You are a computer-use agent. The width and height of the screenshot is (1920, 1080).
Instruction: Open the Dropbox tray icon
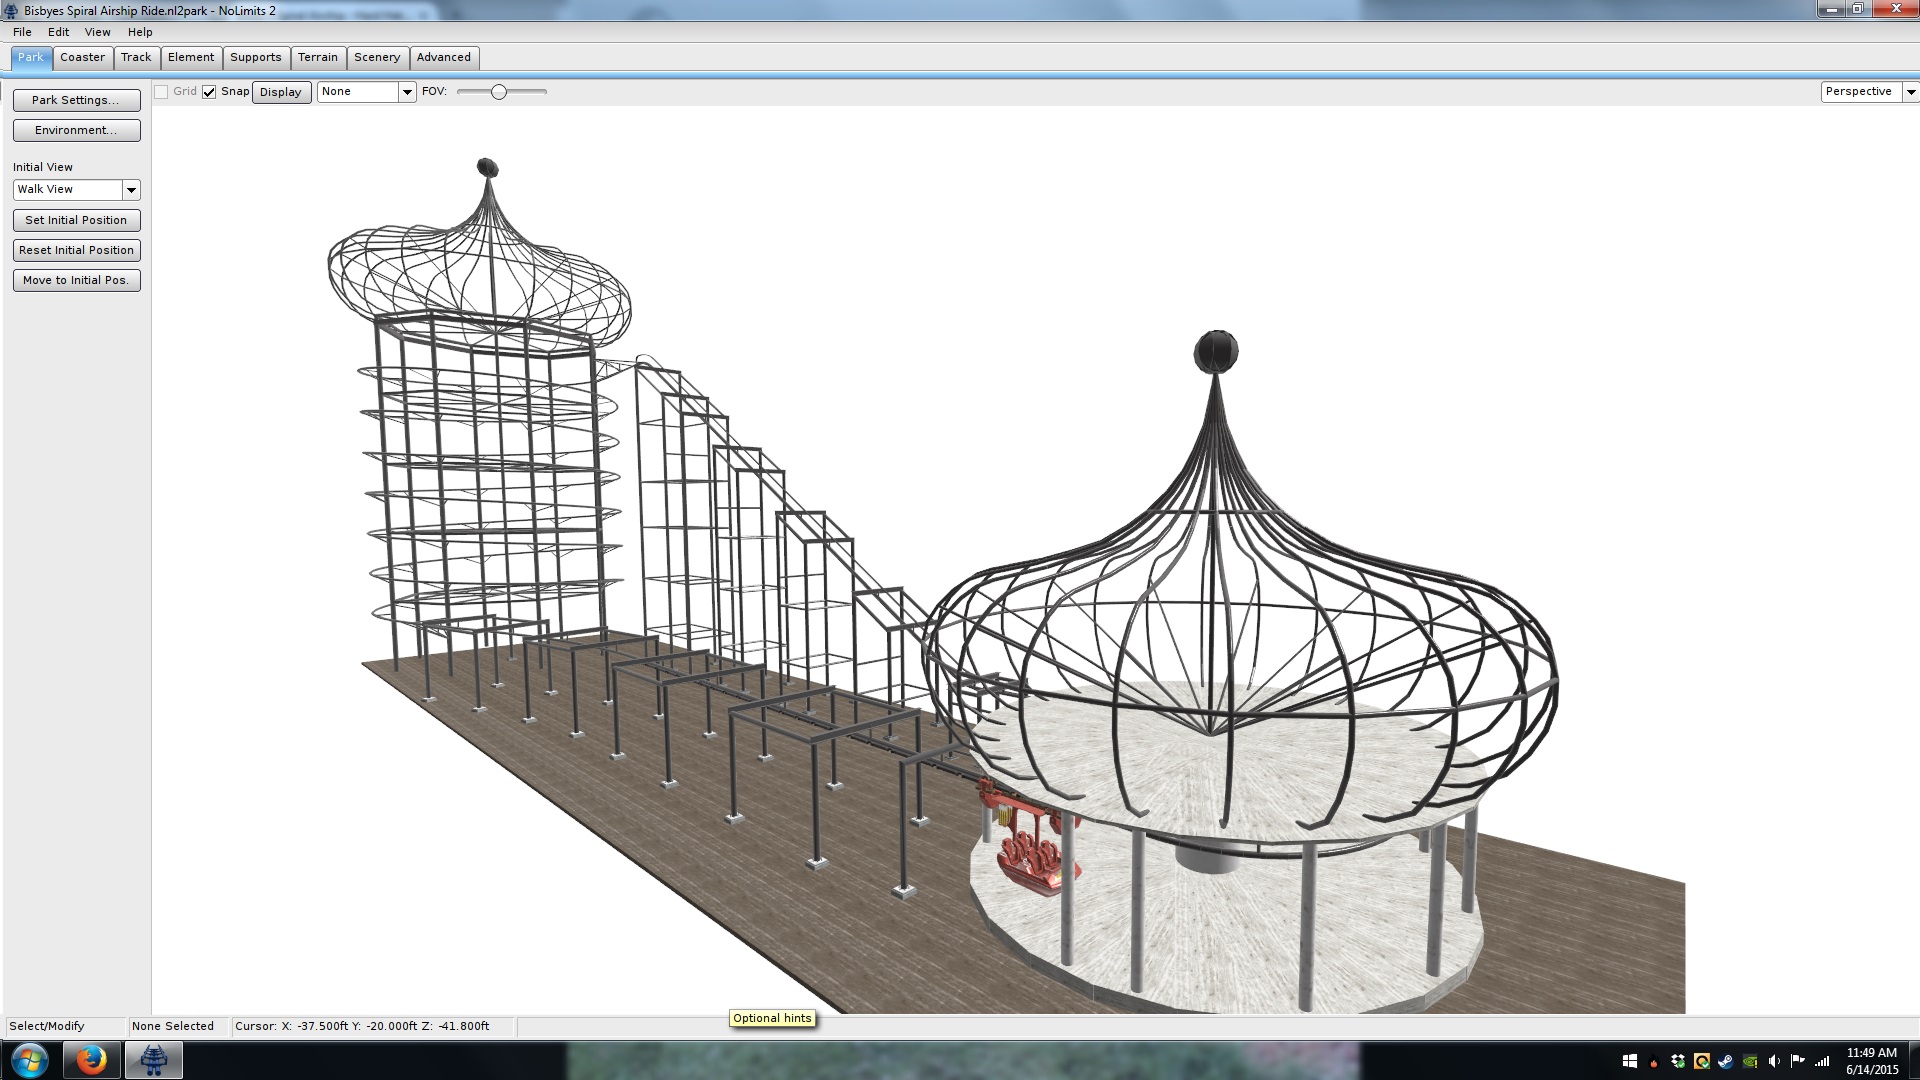click(x=1678, y=1061)
